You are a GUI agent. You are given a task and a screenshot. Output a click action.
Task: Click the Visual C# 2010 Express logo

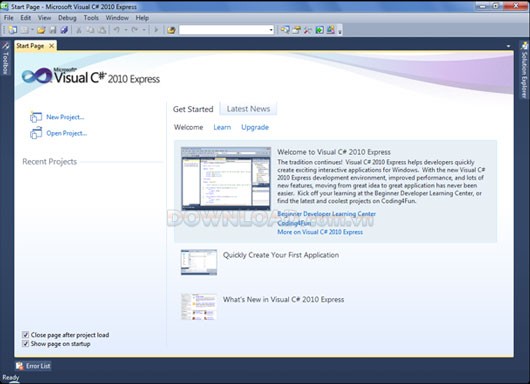pos(91,76)
